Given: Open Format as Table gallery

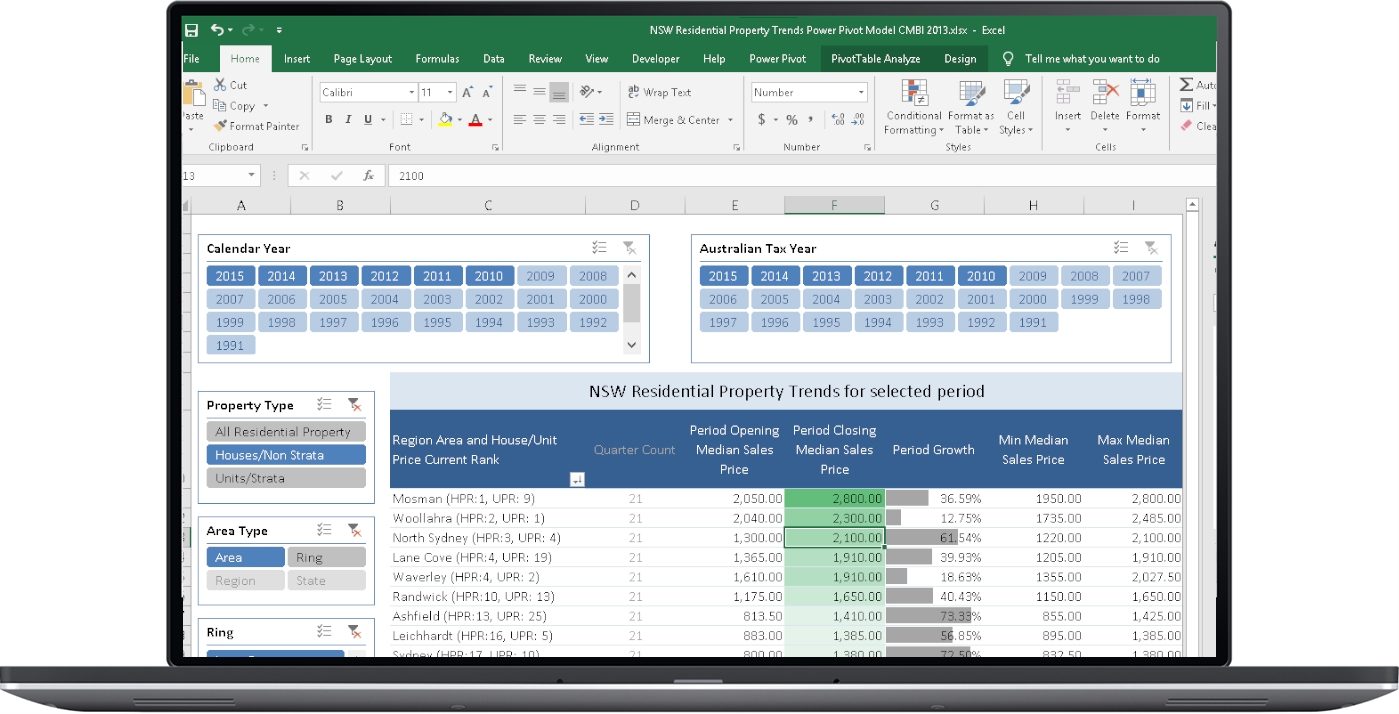Looking at the screenshot, I should [x=970, y=108].
